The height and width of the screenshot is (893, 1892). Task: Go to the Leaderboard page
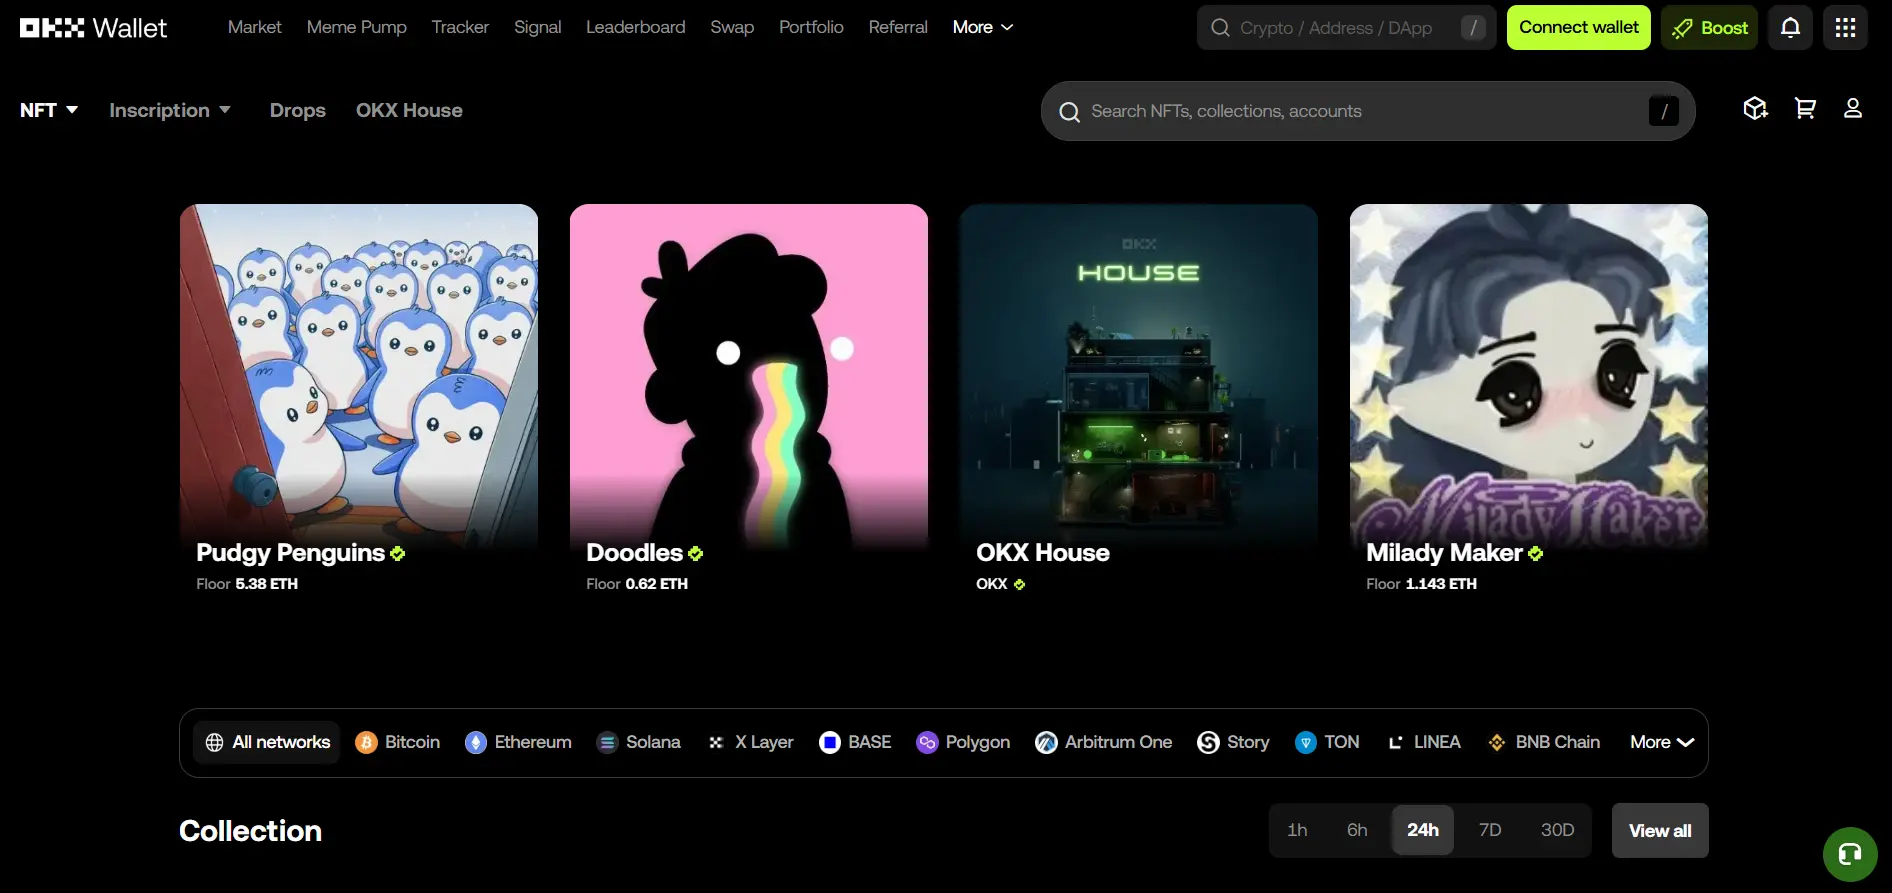pos(635,28)
